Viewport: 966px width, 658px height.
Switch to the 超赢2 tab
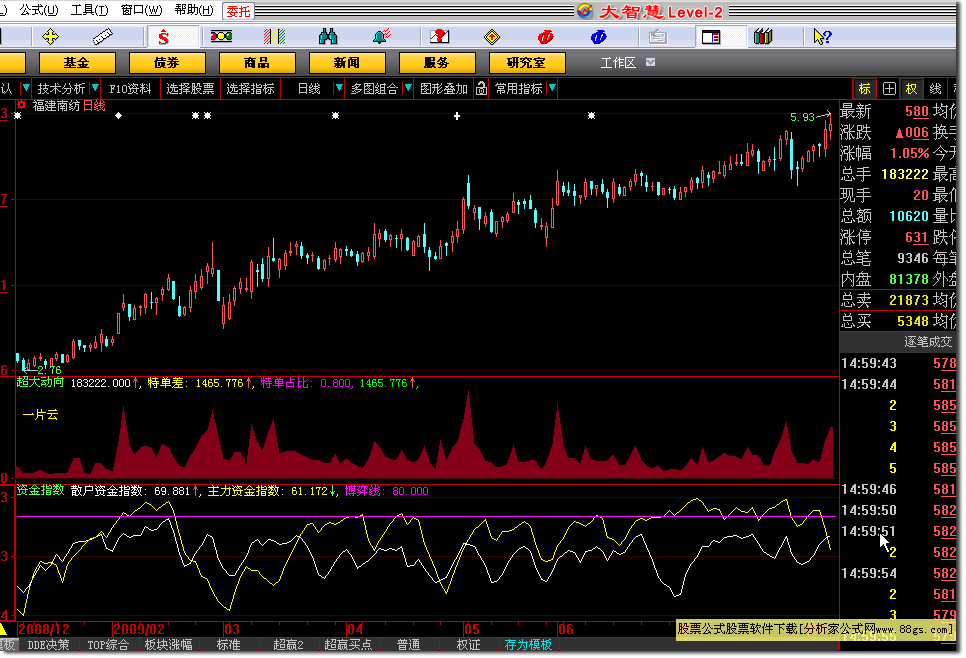(288, 645)
